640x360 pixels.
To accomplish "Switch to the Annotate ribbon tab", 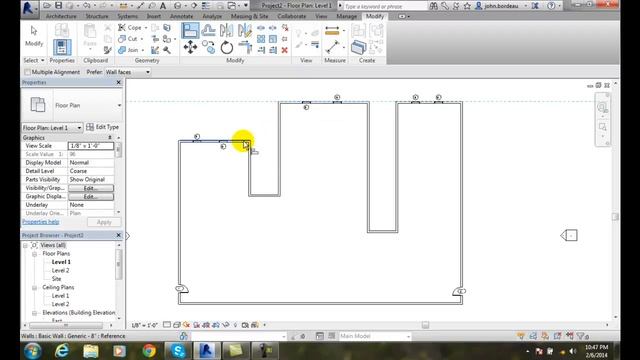I will click(x=181, y=16).
